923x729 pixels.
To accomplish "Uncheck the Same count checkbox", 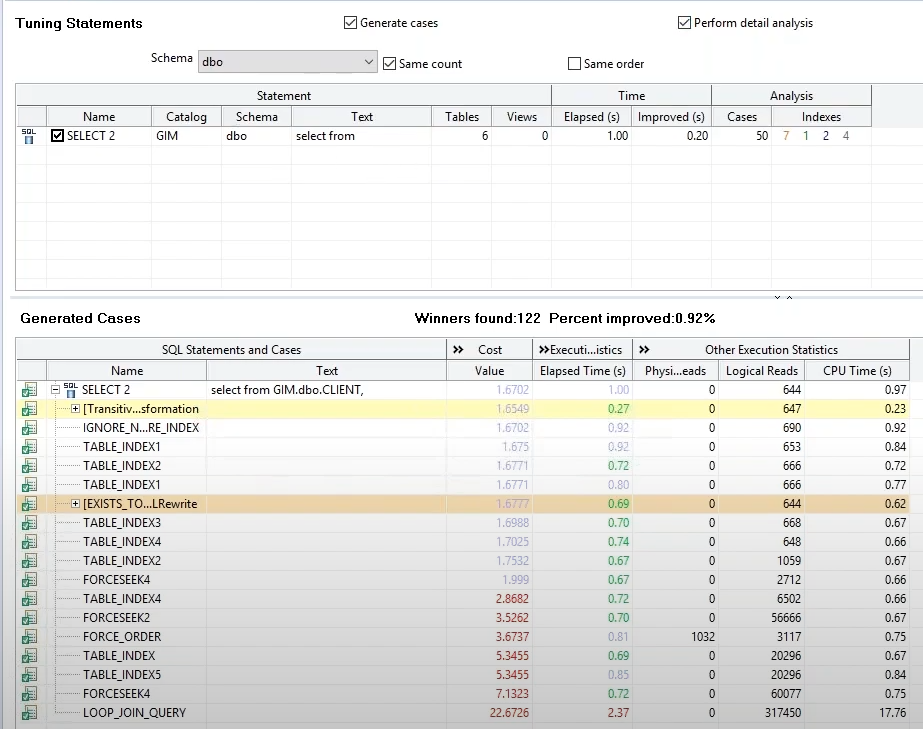I will tap(389, 64).
